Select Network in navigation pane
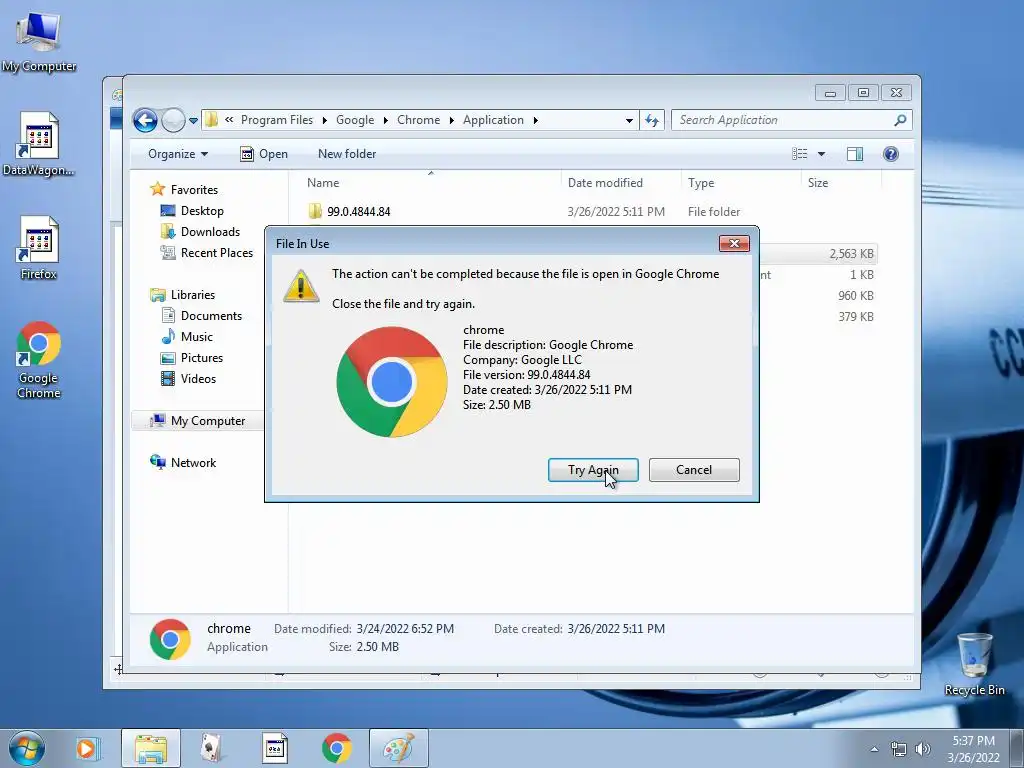Viewport: 1024px width, 768px height. (x=193, y=462)
